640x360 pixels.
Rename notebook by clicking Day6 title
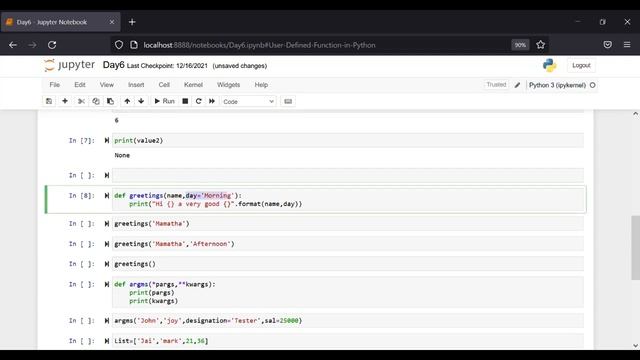coord(113,65)
